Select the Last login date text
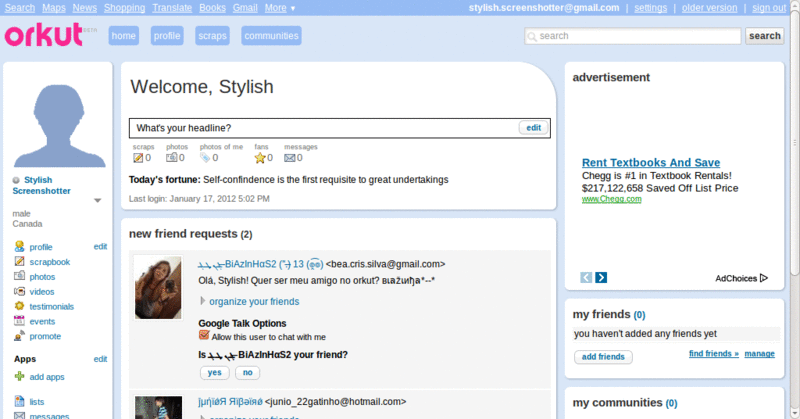Image resolution: width=800 pixels, height=419 pixels. tap(199, 199)
